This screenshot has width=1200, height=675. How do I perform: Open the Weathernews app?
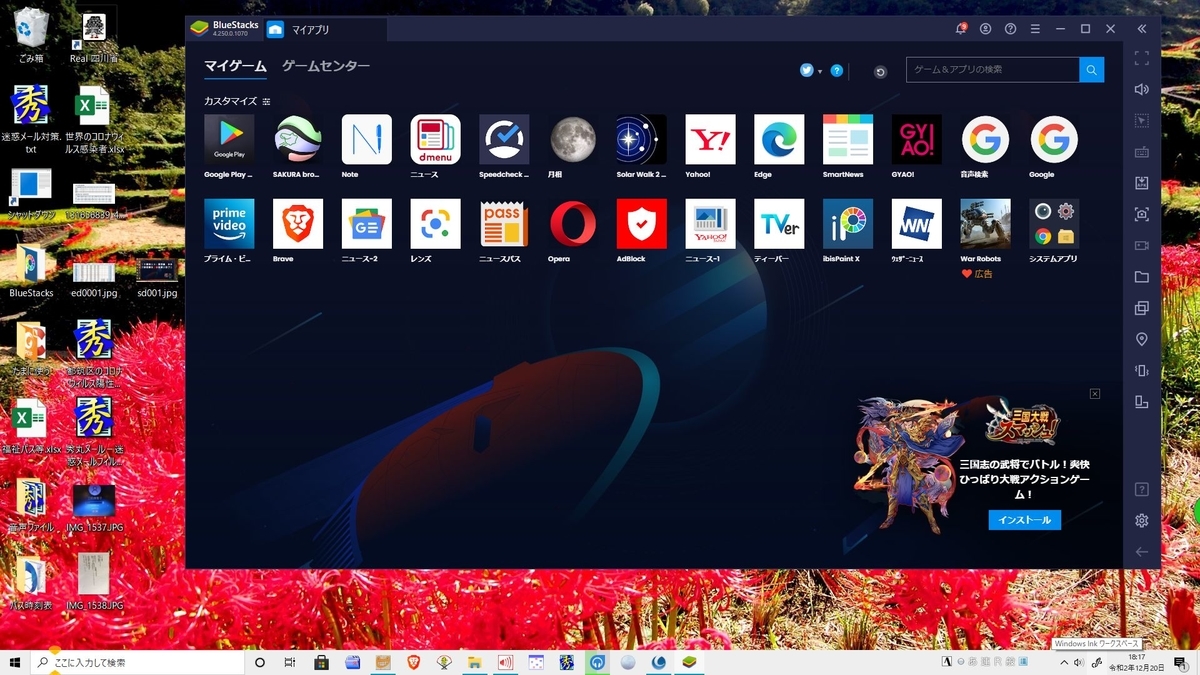[917, 223]
